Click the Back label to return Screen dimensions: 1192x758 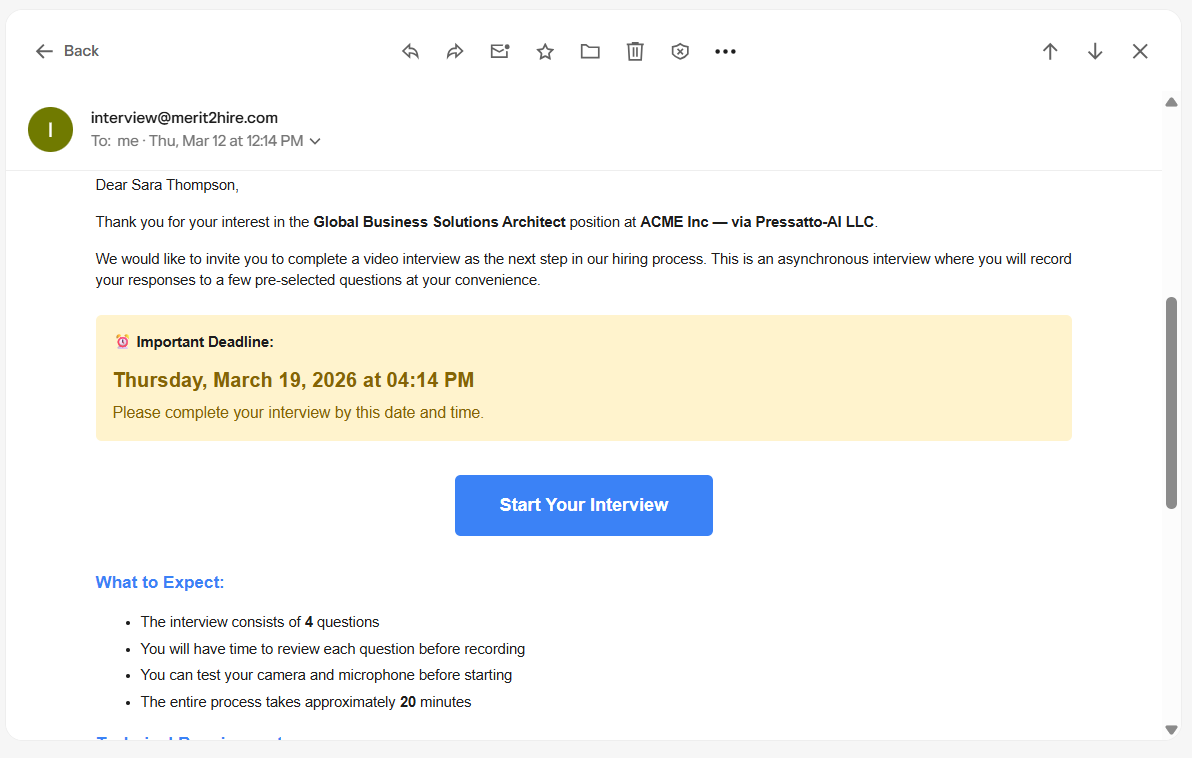point(82,51)
